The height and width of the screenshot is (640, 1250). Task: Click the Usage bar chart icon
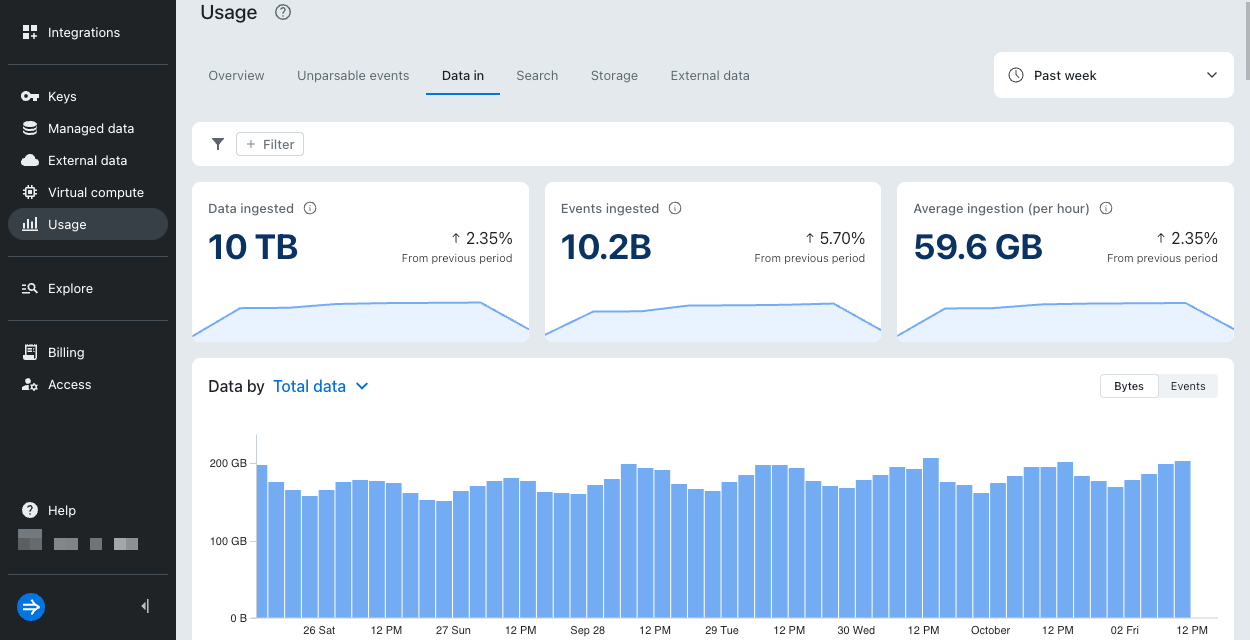pyautogui.click(x=30, y=224)
